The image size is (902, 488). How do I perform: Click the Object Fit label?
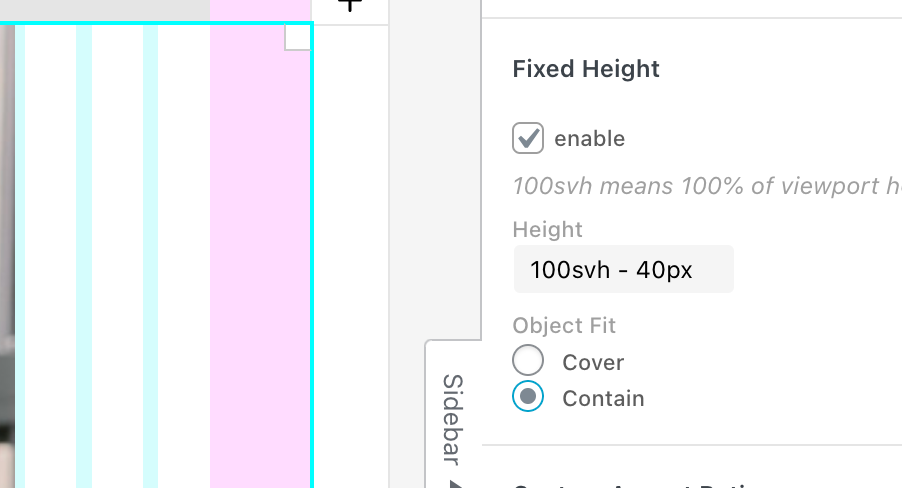pyautogui.click(x=564, y=326)
